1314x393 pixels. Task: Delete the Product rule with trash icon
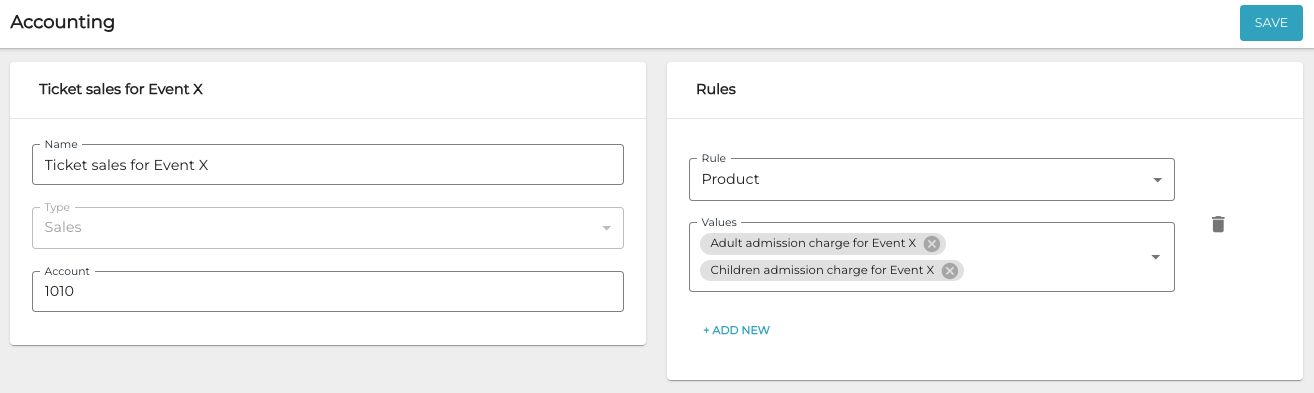click(x=1217, y=224)
